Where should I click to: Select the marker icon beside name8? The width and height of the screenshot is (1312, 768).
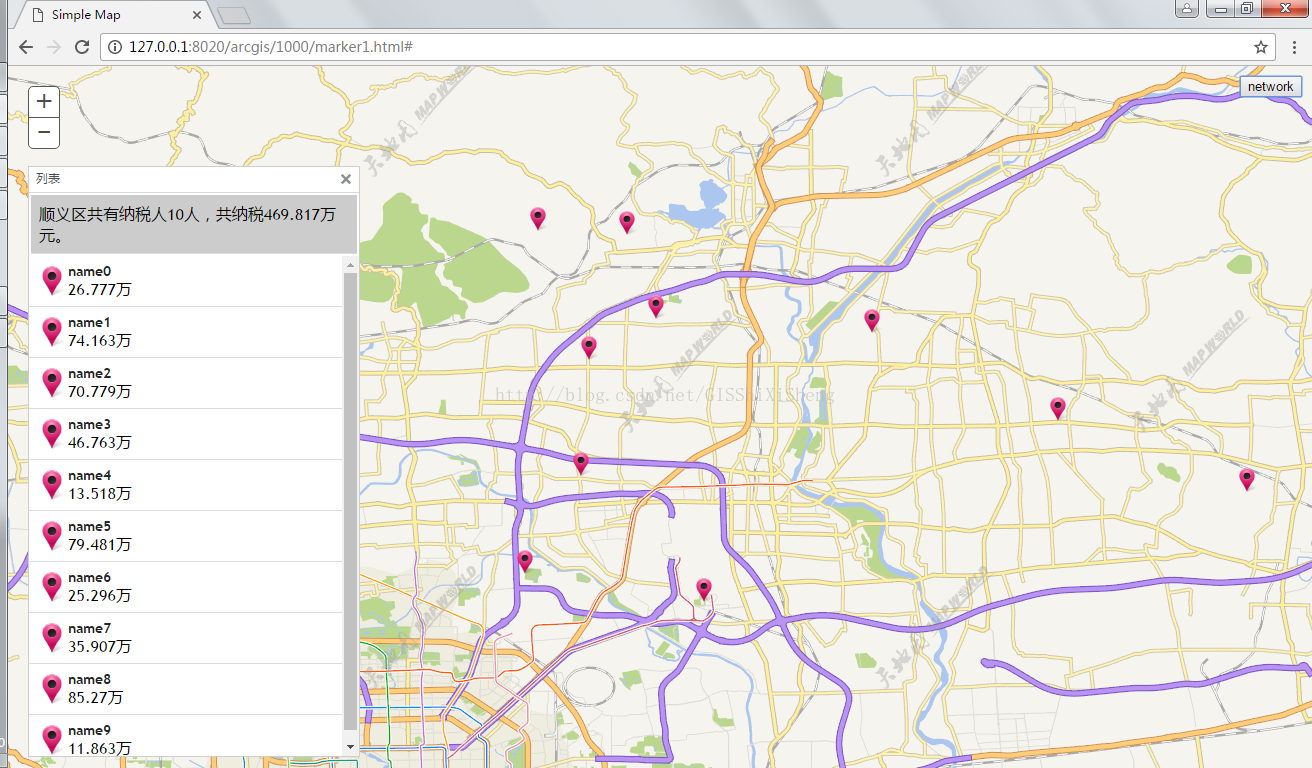(x=52, y=689)
